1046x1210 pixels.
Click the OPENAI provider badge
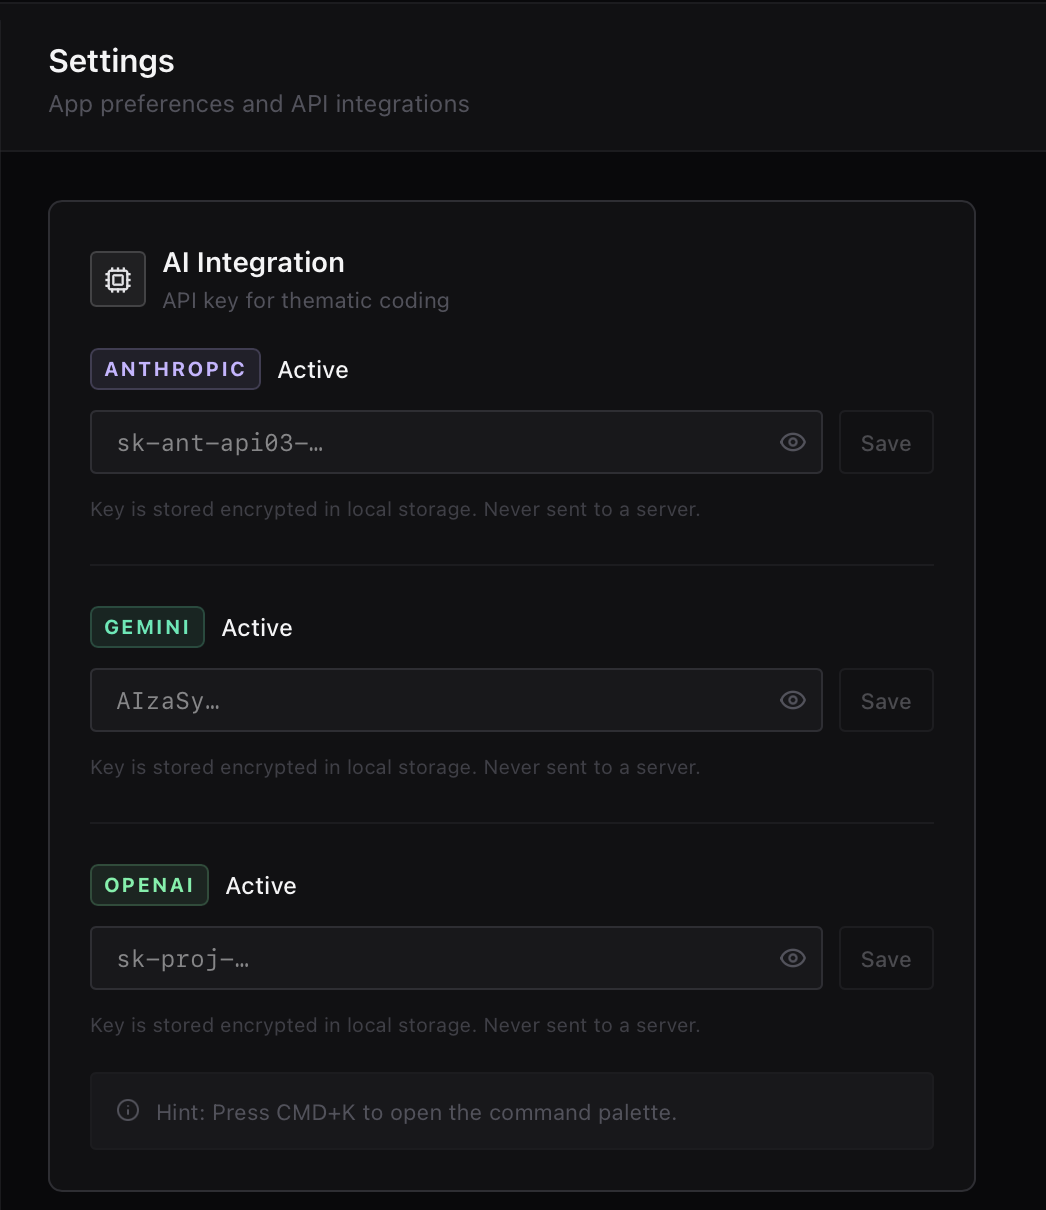(x=149, y=885)
